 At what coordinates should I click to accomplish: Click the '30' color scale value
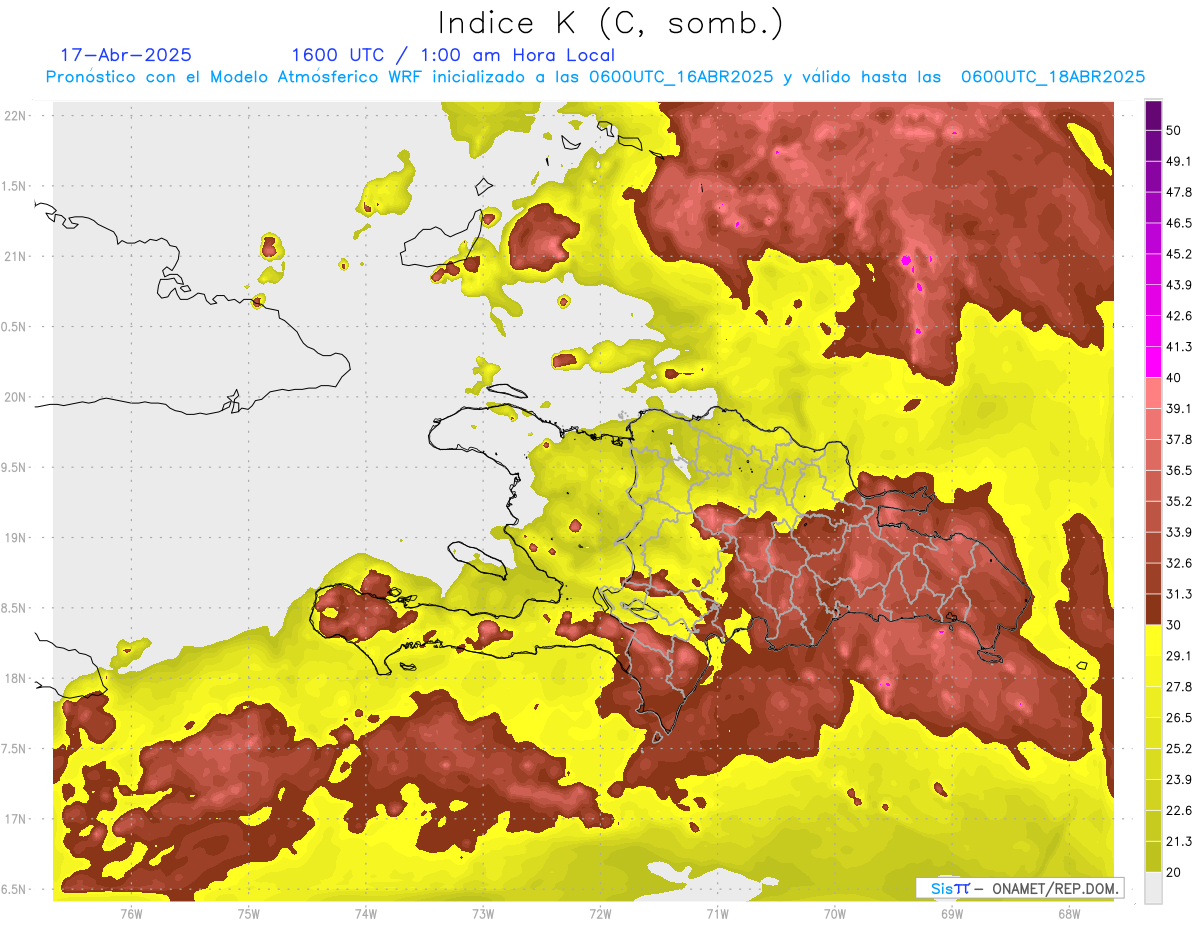coord(1174,625)
